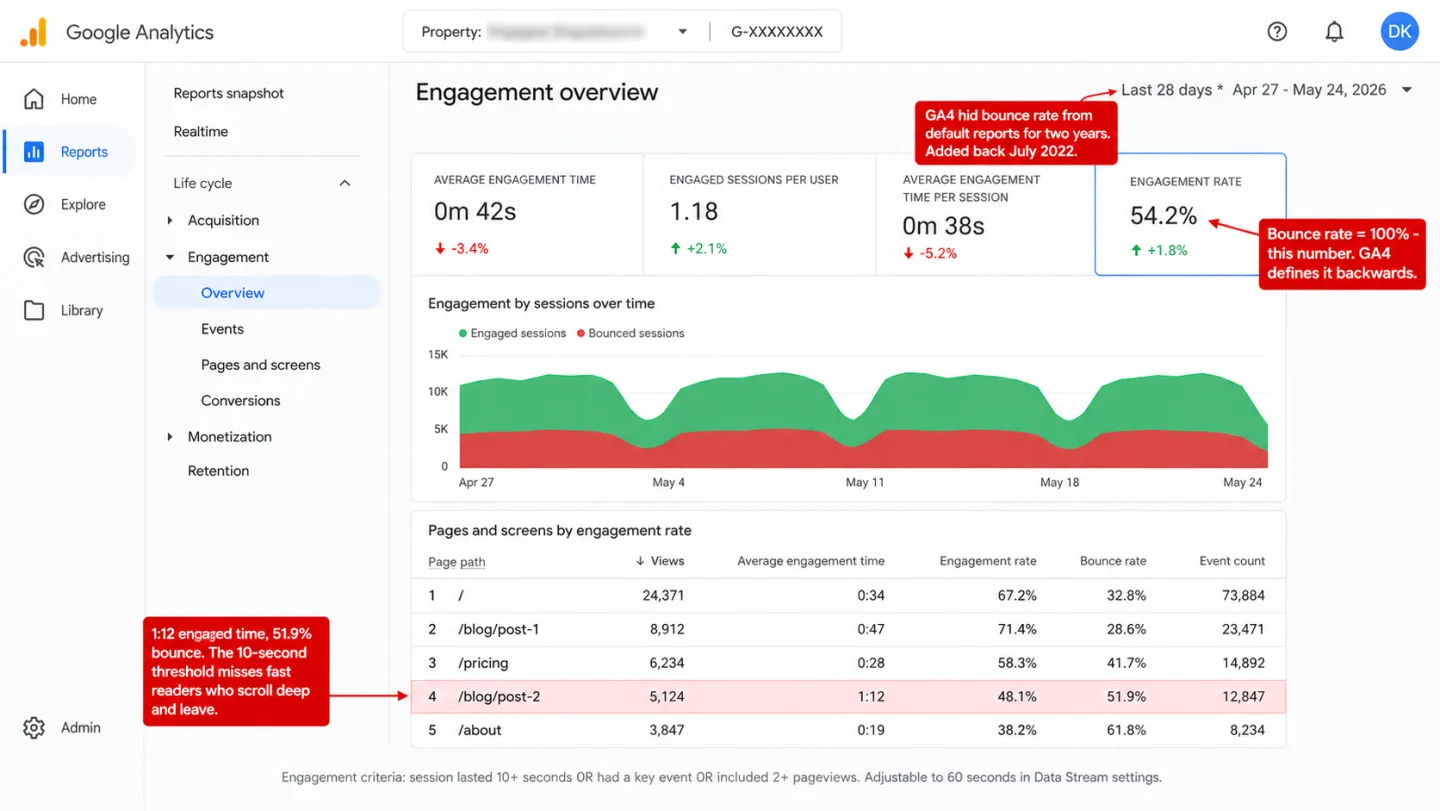Click the Average engagement time column header
Image resolution: width=1440 pixels, height=811 pixels.
point(811,561)
